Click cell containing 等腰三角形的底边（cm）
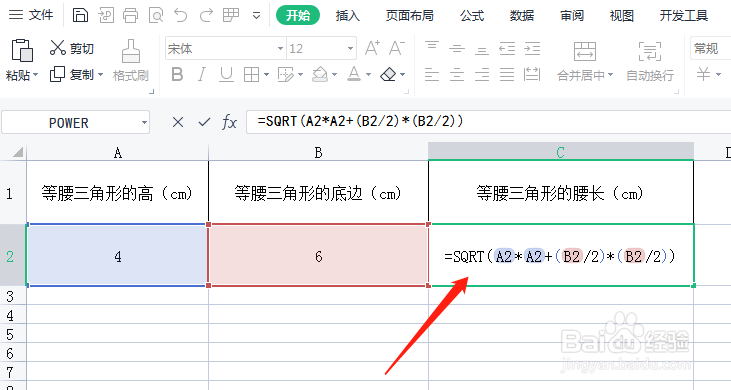 click(x=318, y=193)
